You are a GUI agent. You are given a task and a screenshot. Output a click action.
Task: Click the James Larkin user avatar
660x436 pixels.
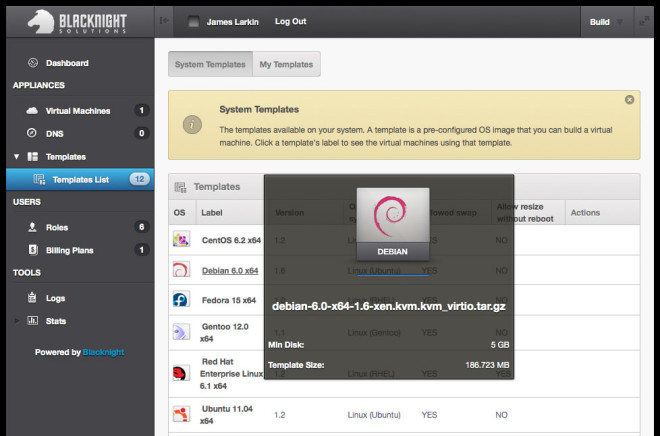point(194,22)
